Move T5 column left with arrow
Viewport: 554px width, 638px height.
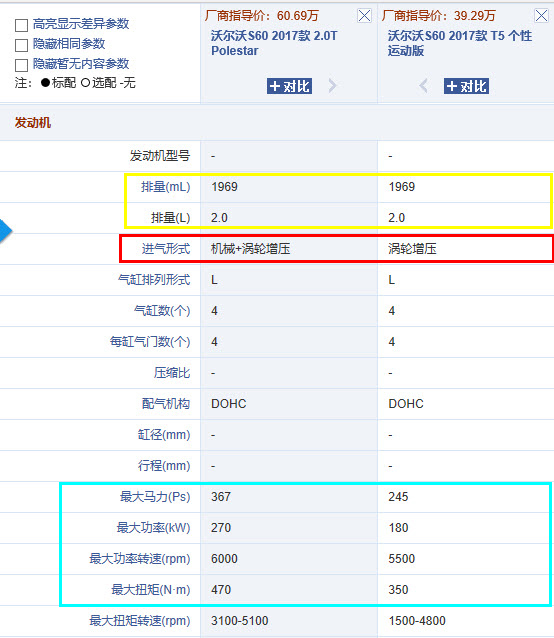pyautogui.click(x=423, y=86)
